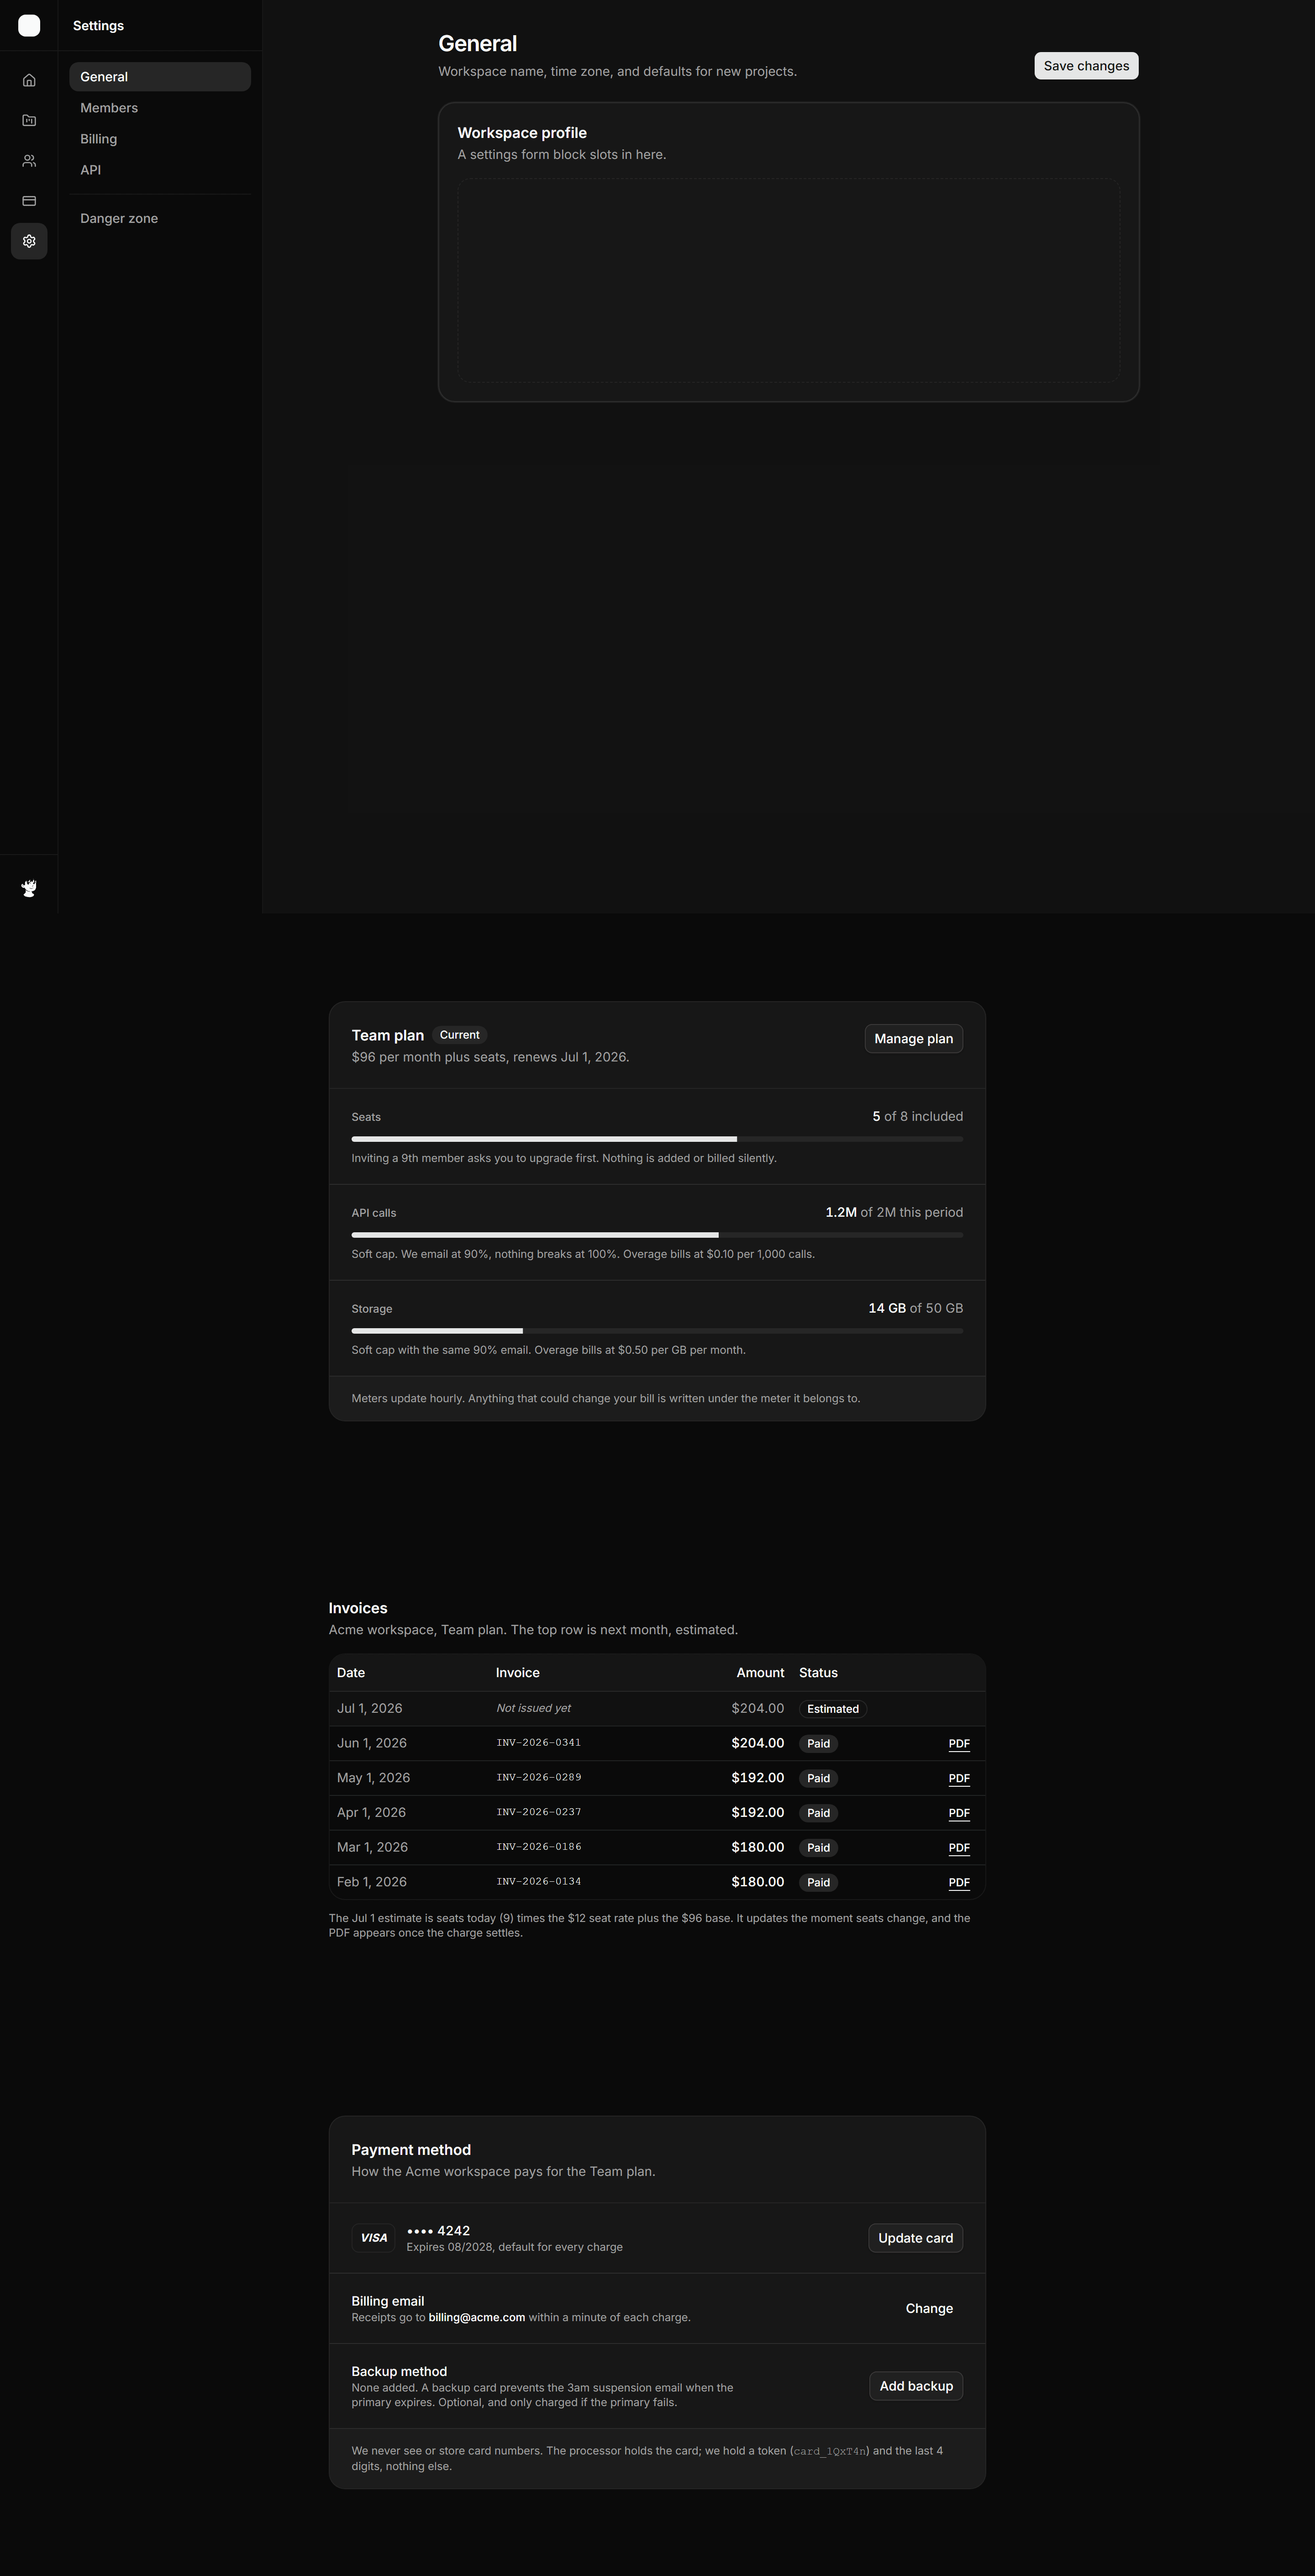The width and height of the screenshot is (1315, 2576).
Task: Click the Date column header
Action: [x=351, y=1673]
